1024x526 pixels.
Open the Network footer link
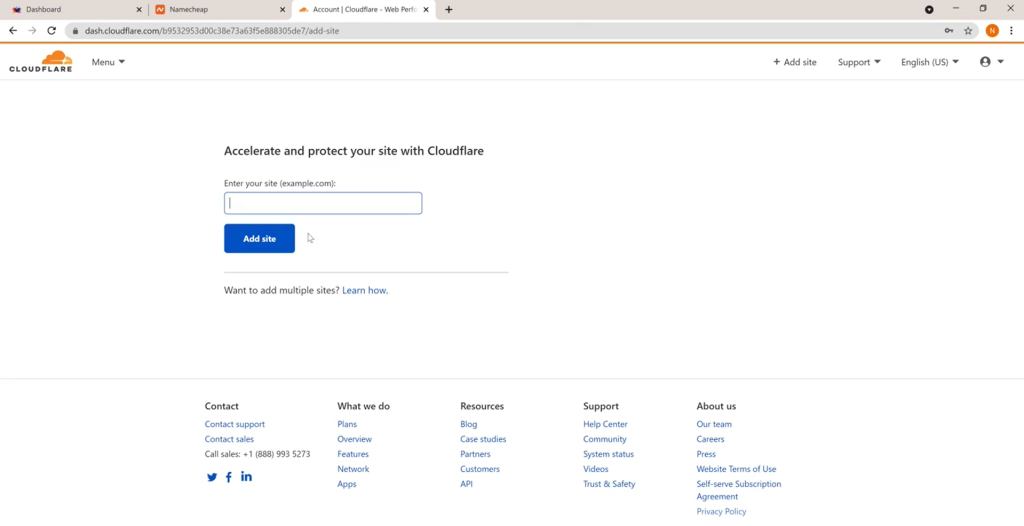click(x=353, y=469)
